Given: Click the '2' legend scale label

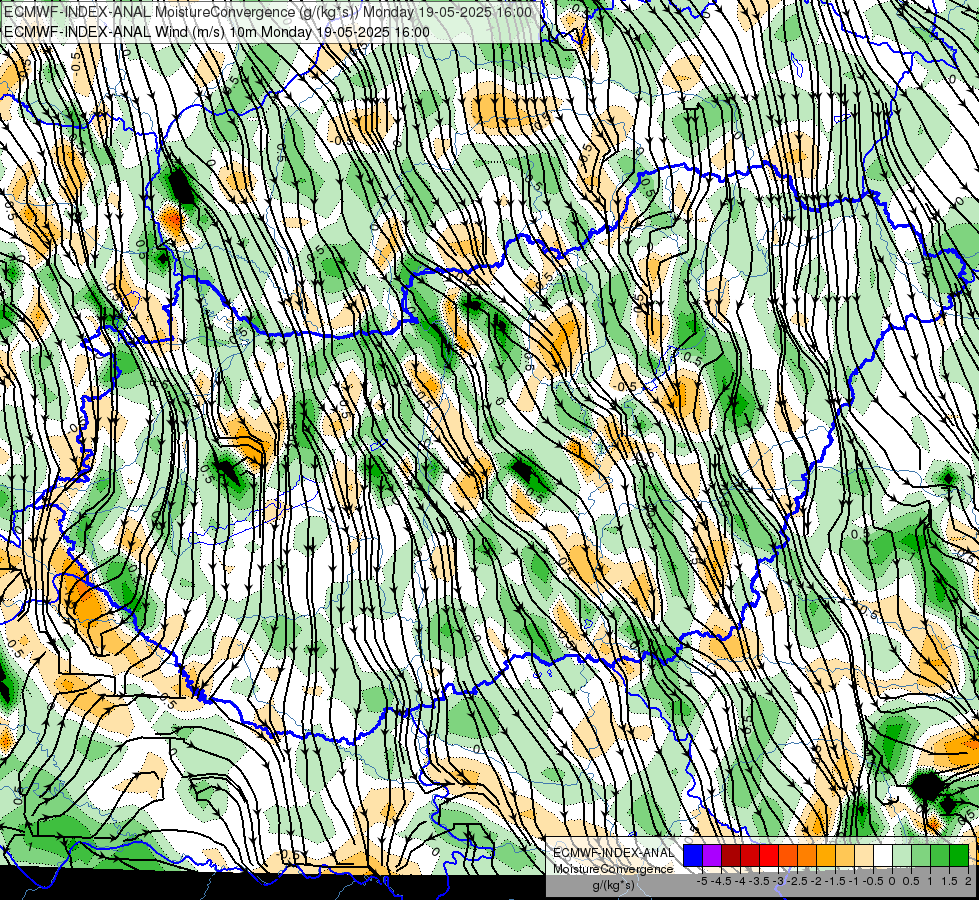Looking at the screenshot, I should click(x=968, y=881).
